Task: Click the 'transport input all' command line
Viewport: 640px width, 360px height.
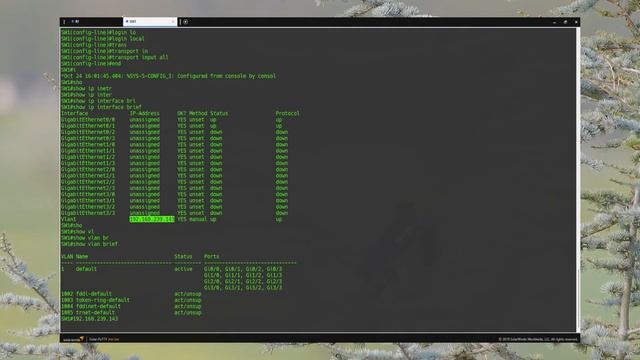Action: tap(115, 58)
